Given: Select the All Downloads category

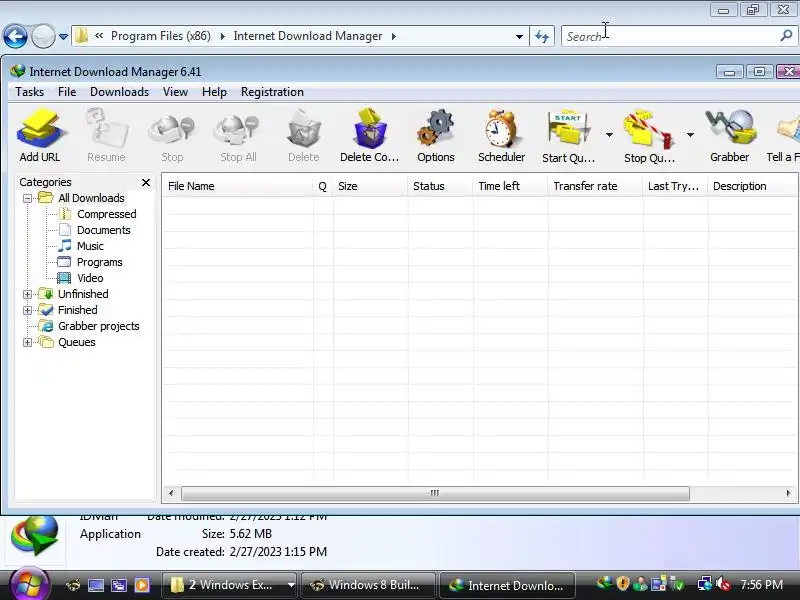Looking at the screenshot, I should click(91, 198).
